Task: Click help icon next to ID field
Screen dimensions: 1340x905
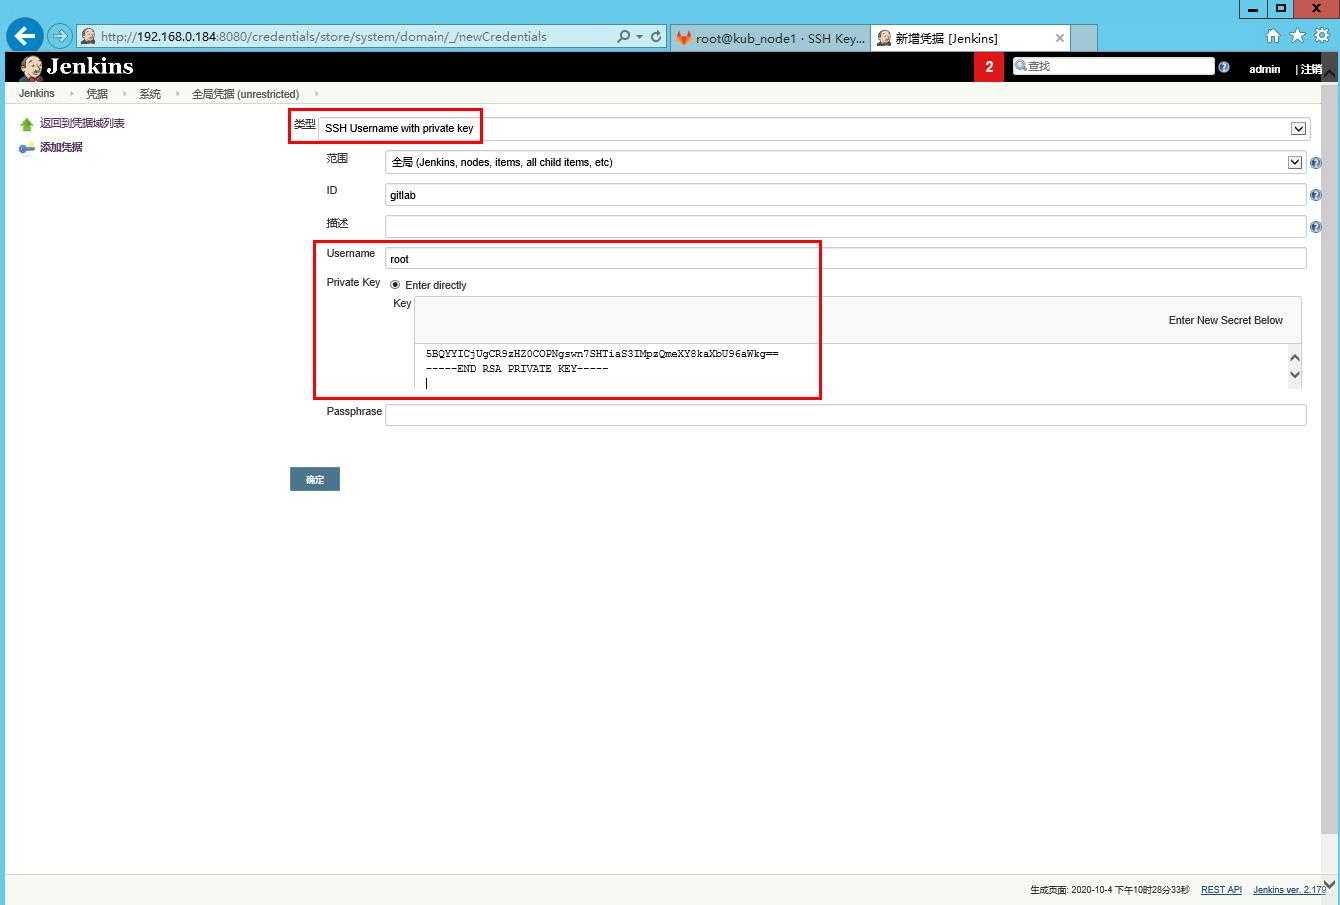Action: (1315, 195)
